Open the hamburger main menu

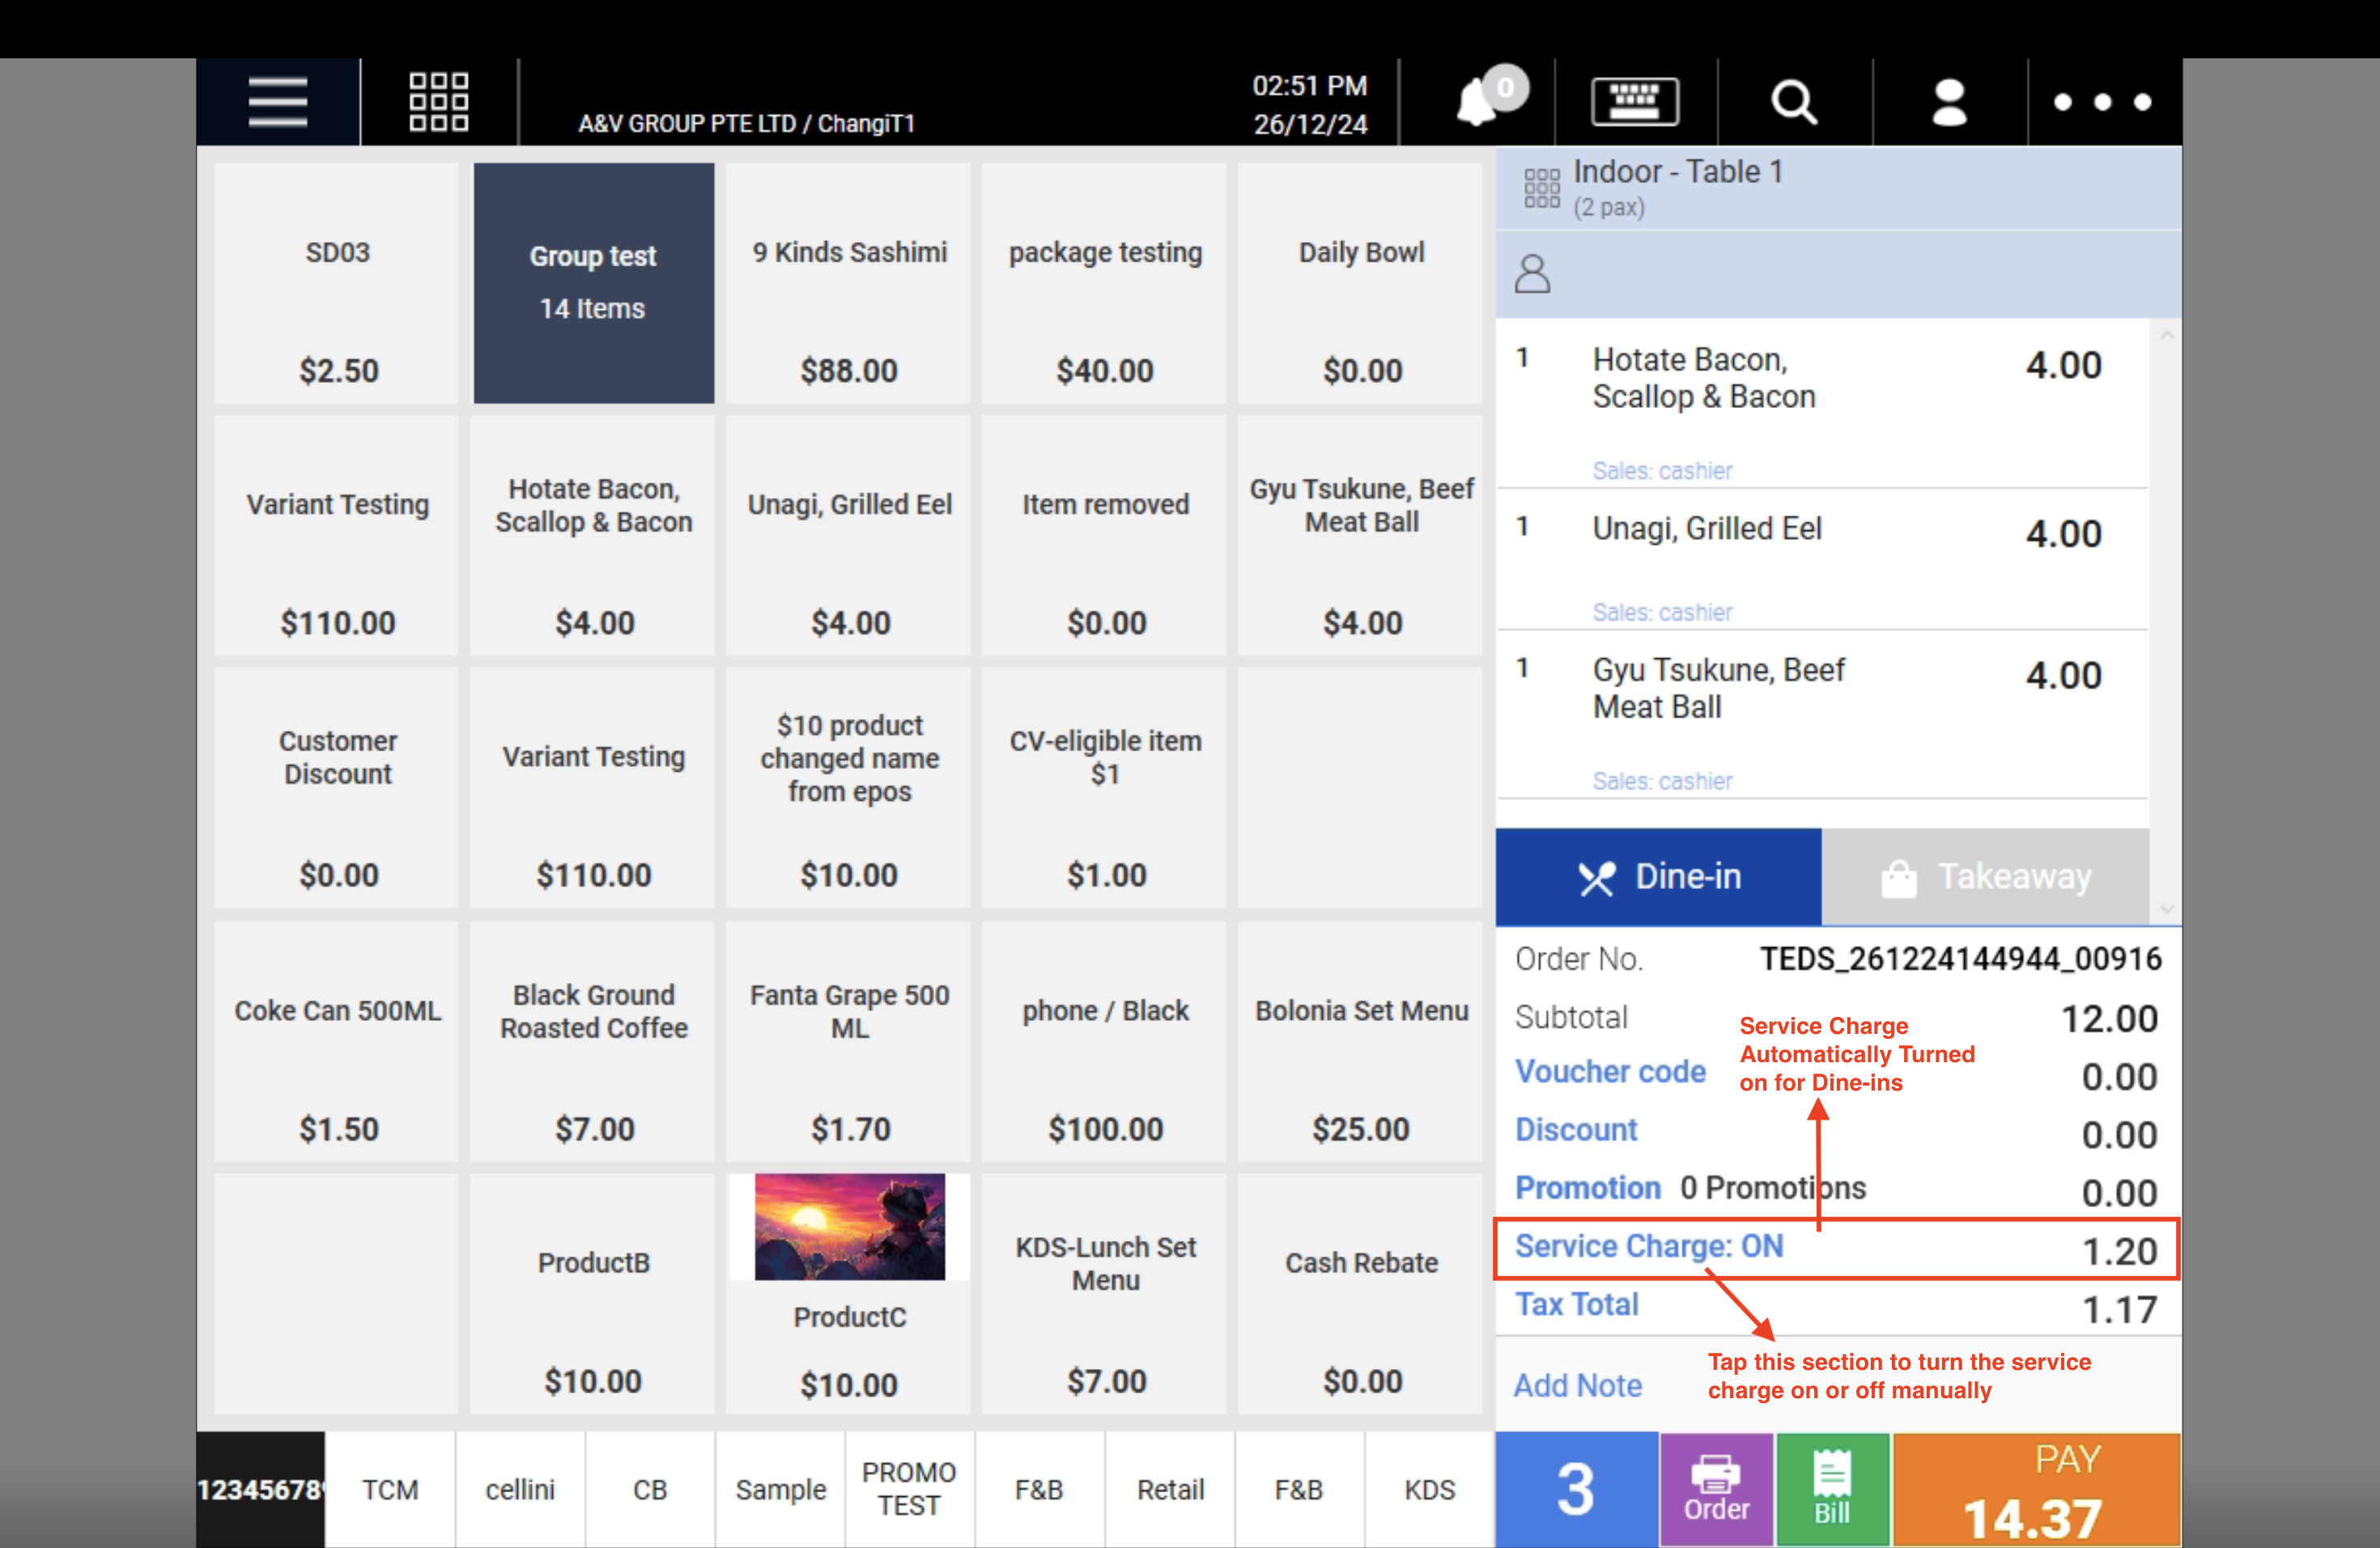[x=277, y=102]
